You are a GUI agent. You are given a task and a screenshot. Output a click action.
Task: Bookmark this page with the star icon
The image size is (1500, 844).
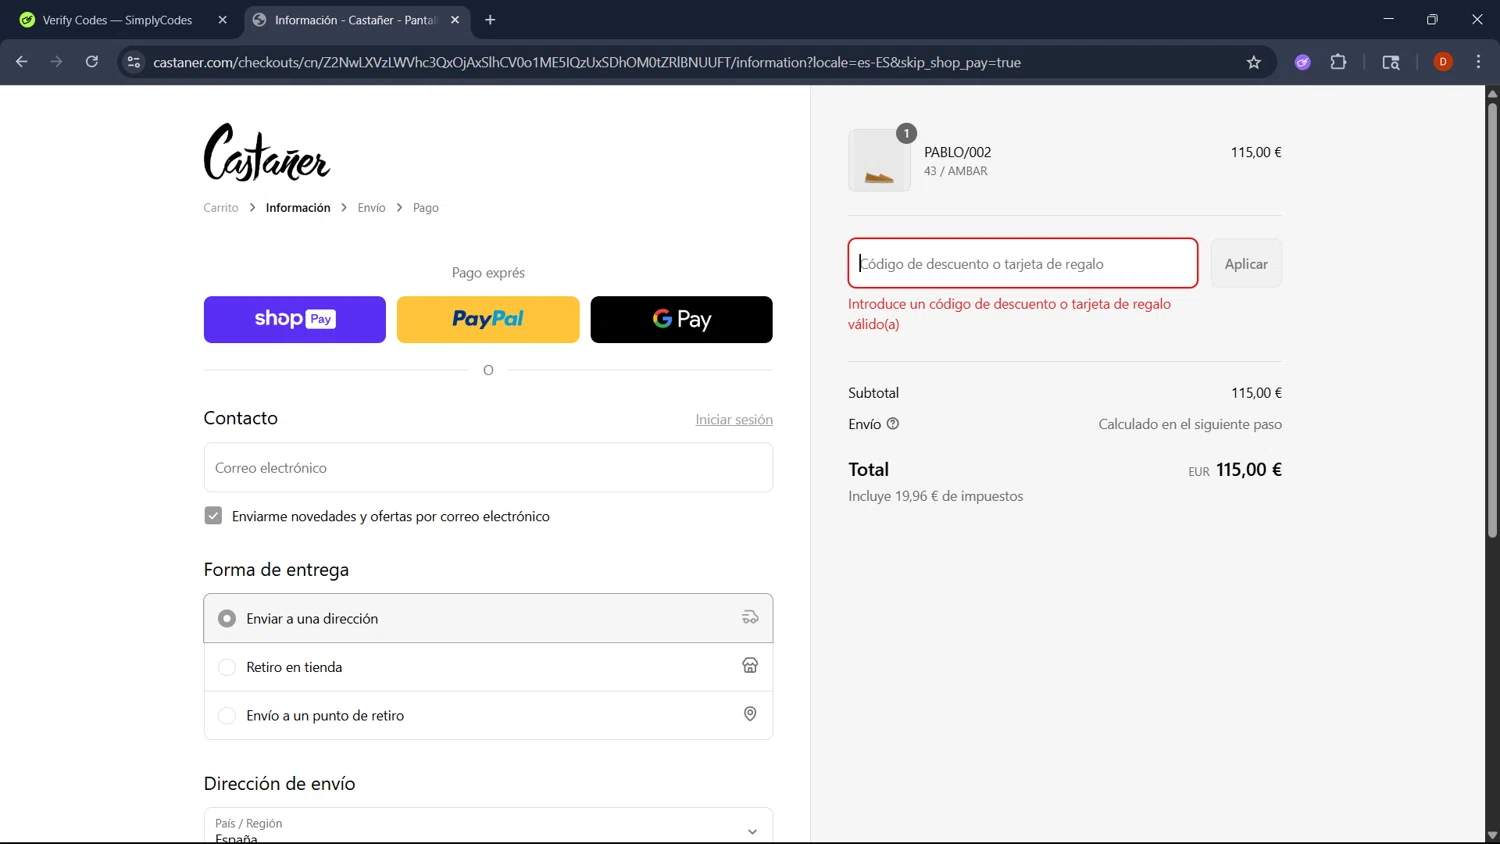click(x=1254, y=62)
